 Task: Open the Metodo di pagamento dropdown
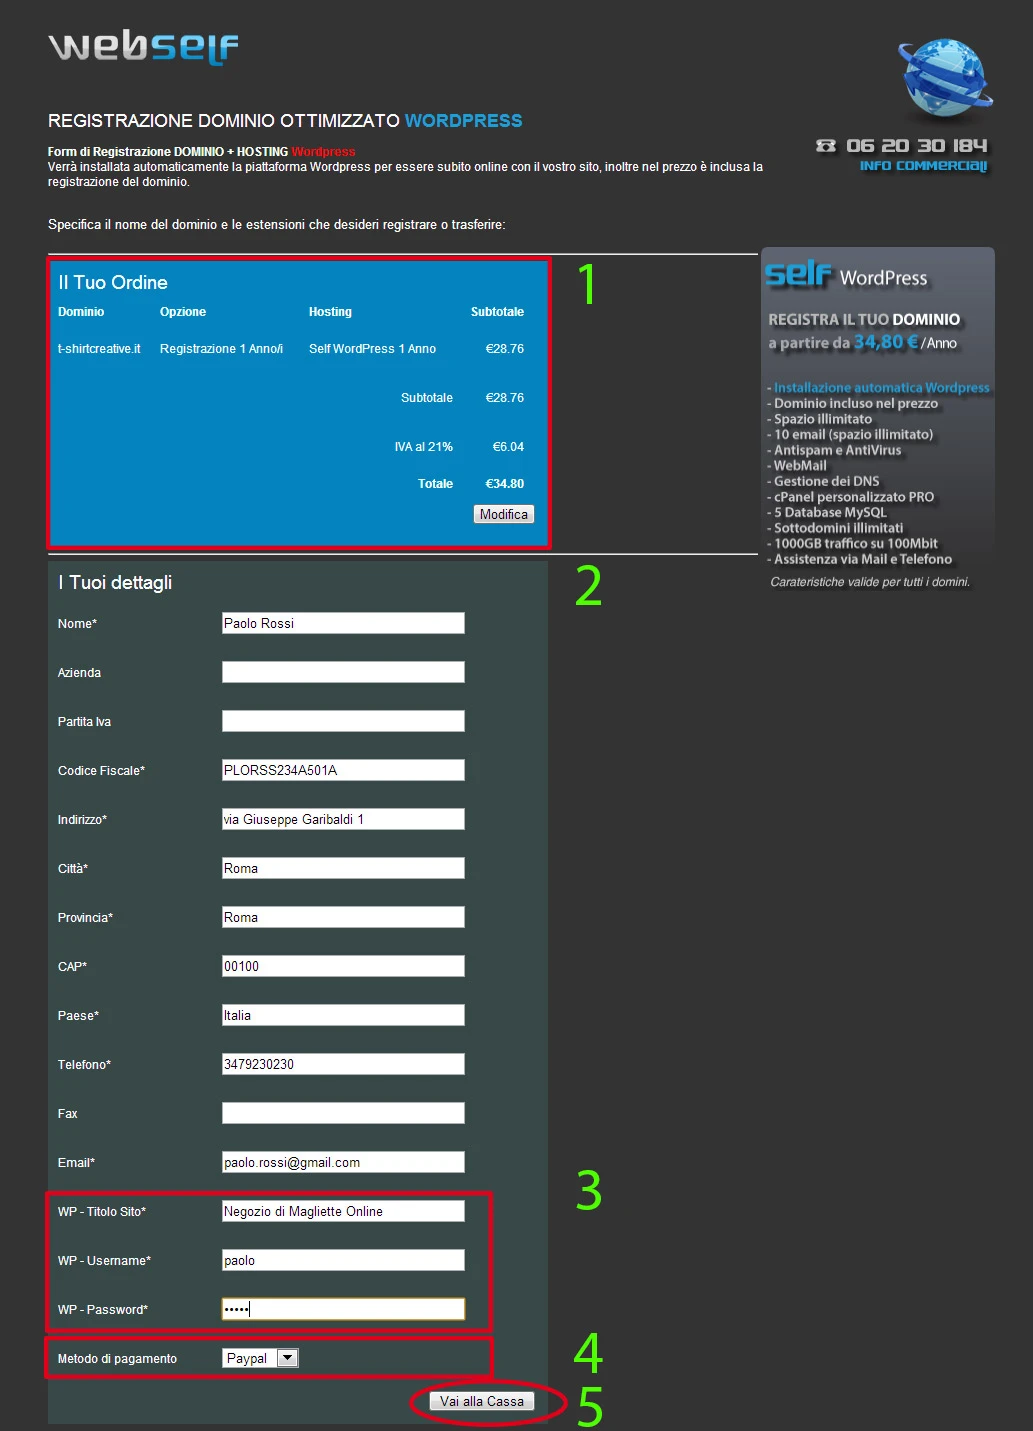coord(260,1358)
